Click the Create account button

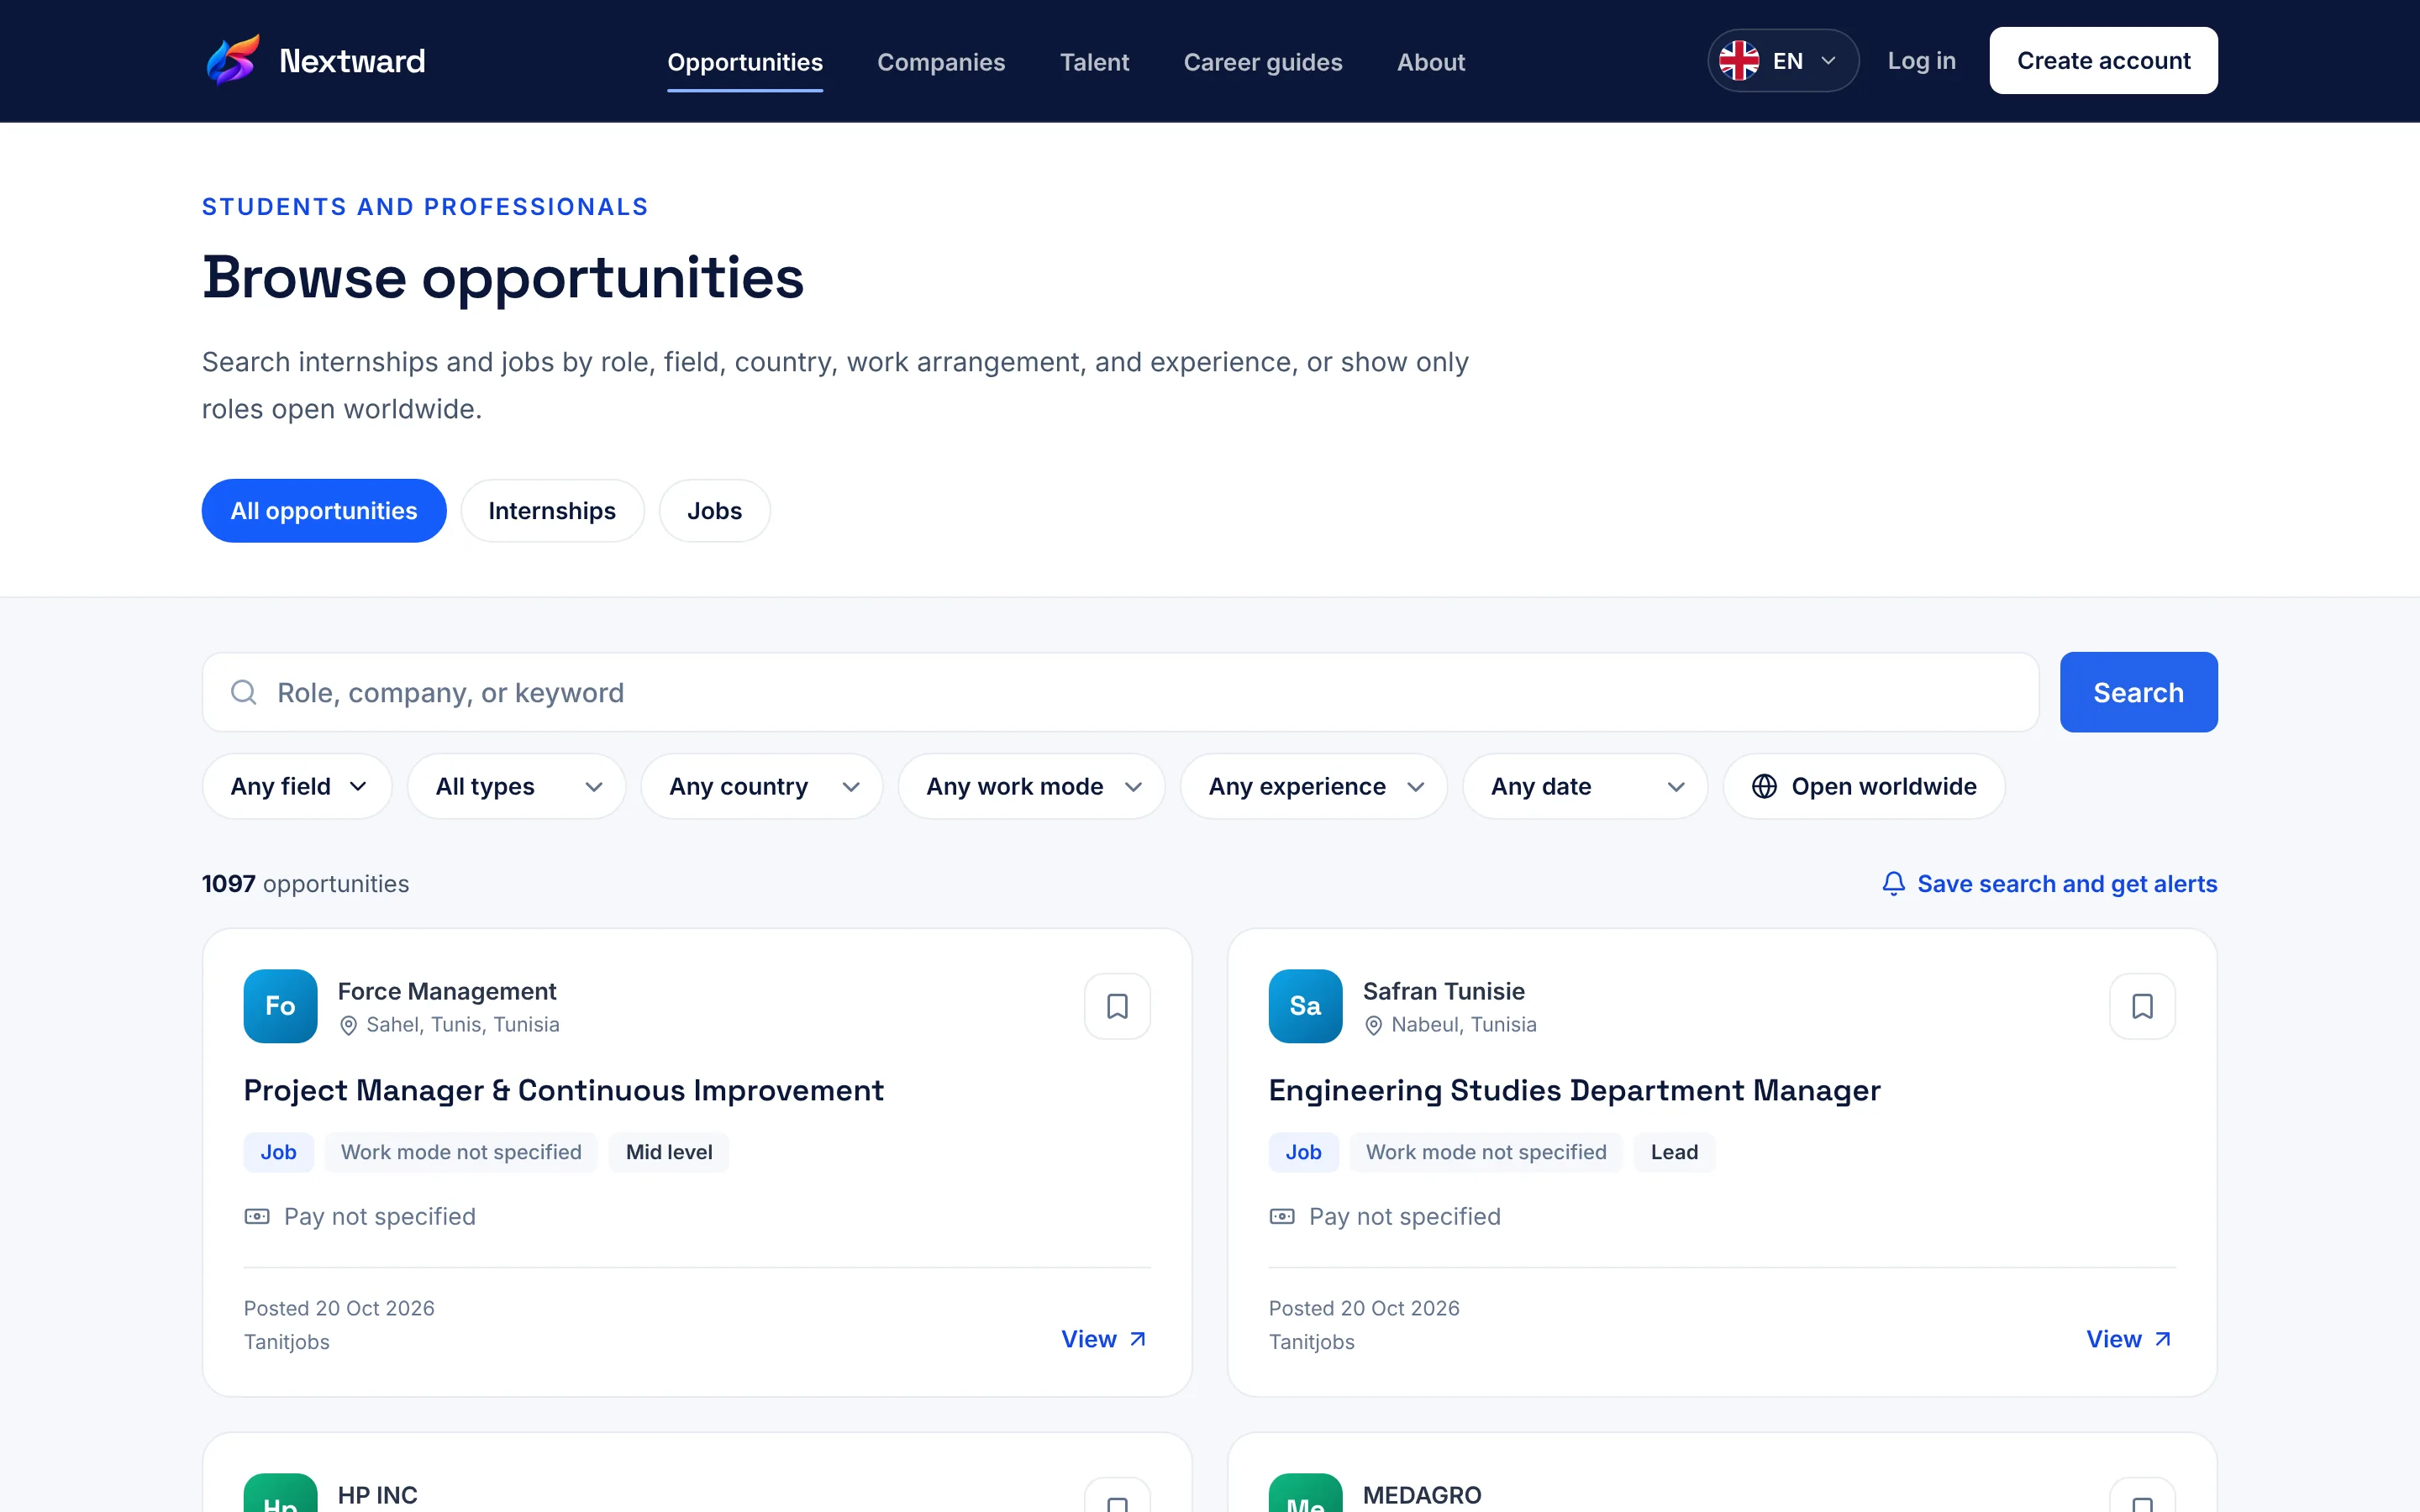pos(2103,61)
